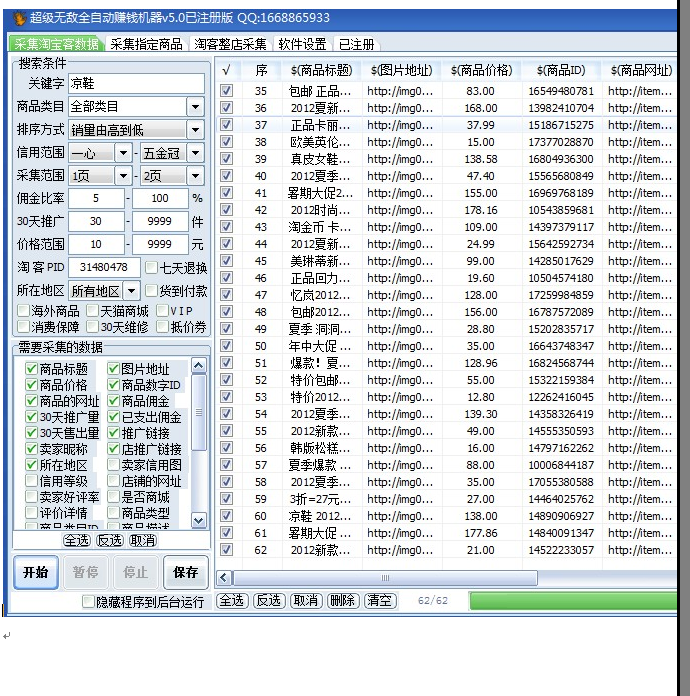The width and height of the screenshot is (690, 696).
Task: Click 全选 under the data fields list
Action: click(x=76, y=540)
